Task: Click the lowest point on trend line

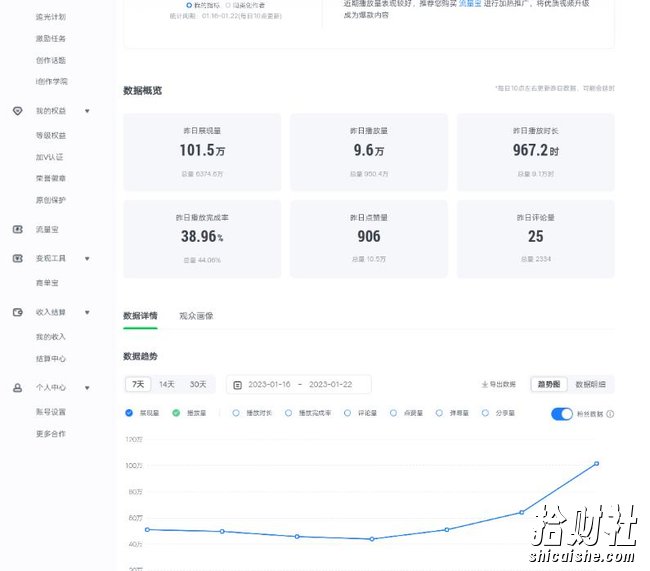Action: point(372,539)
